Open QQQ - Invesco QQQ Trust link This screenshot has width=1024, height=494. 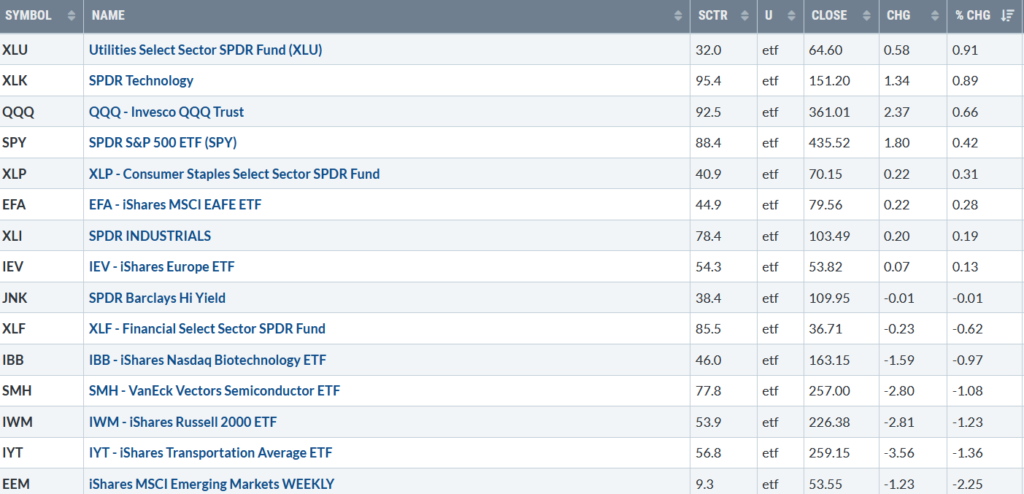pos(167,112)
